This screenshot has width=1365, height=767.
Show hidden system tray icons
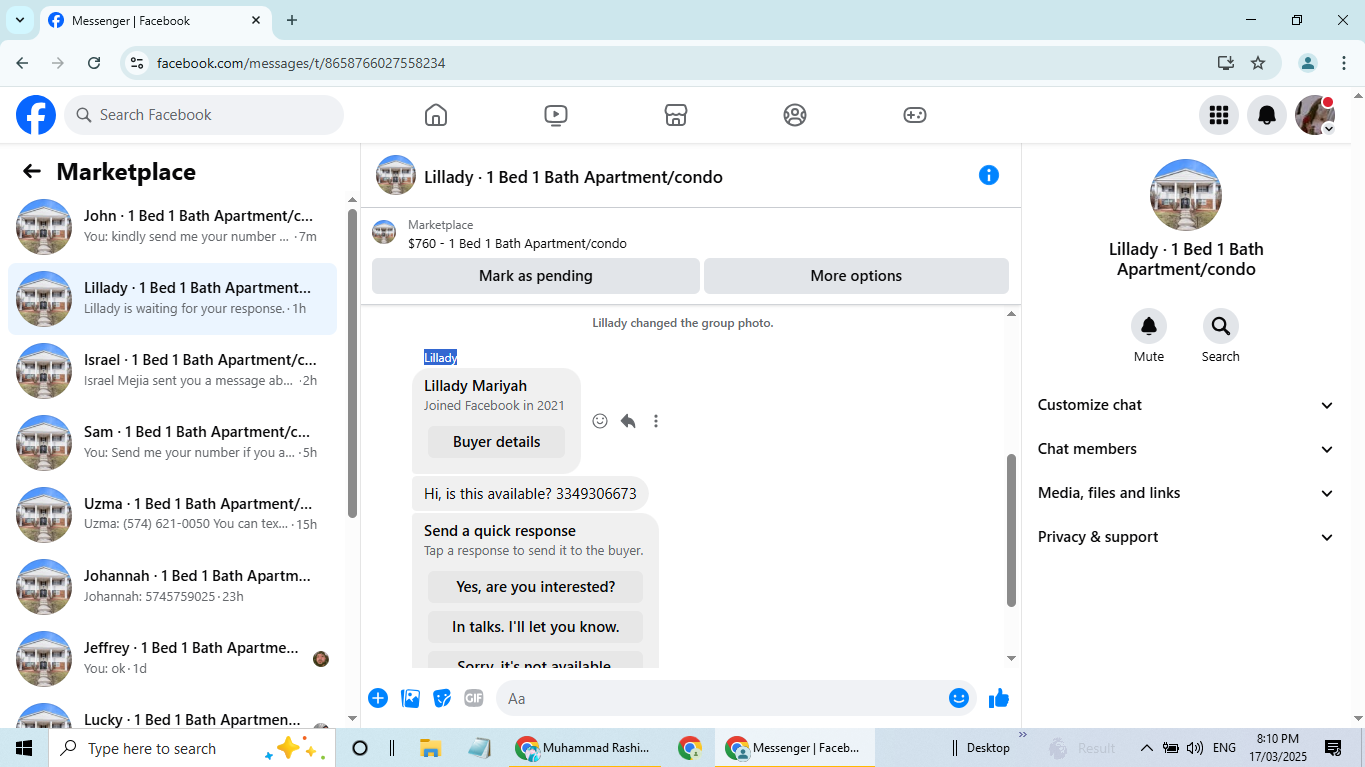coord(1146,748)
